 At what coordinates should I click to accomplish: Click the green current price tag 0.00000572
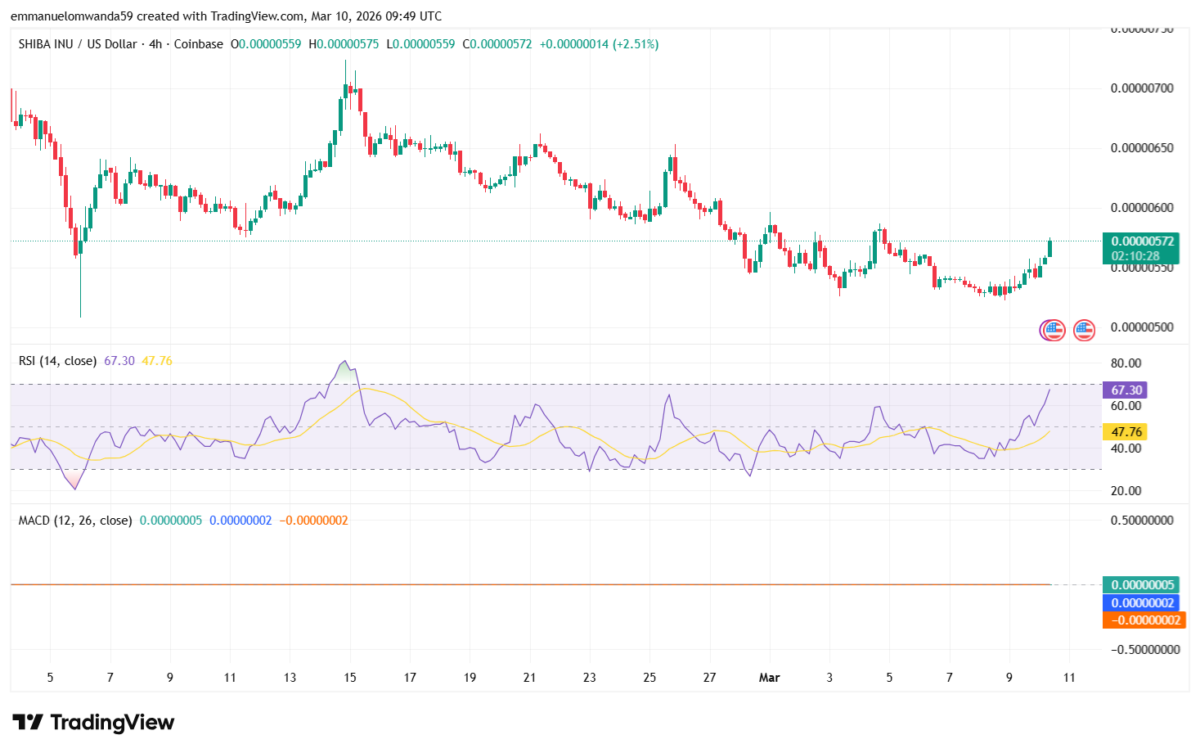[x=1143, y=242]
